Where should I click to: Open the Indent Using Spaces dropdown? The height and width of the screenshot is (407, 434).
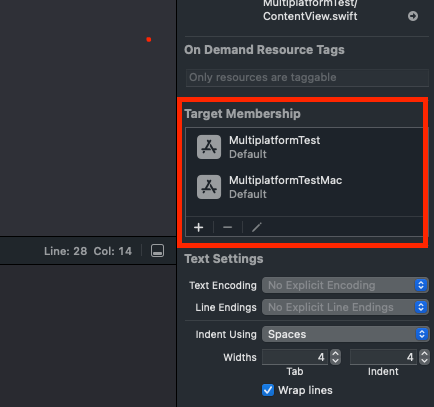click(x=345, y=334)
